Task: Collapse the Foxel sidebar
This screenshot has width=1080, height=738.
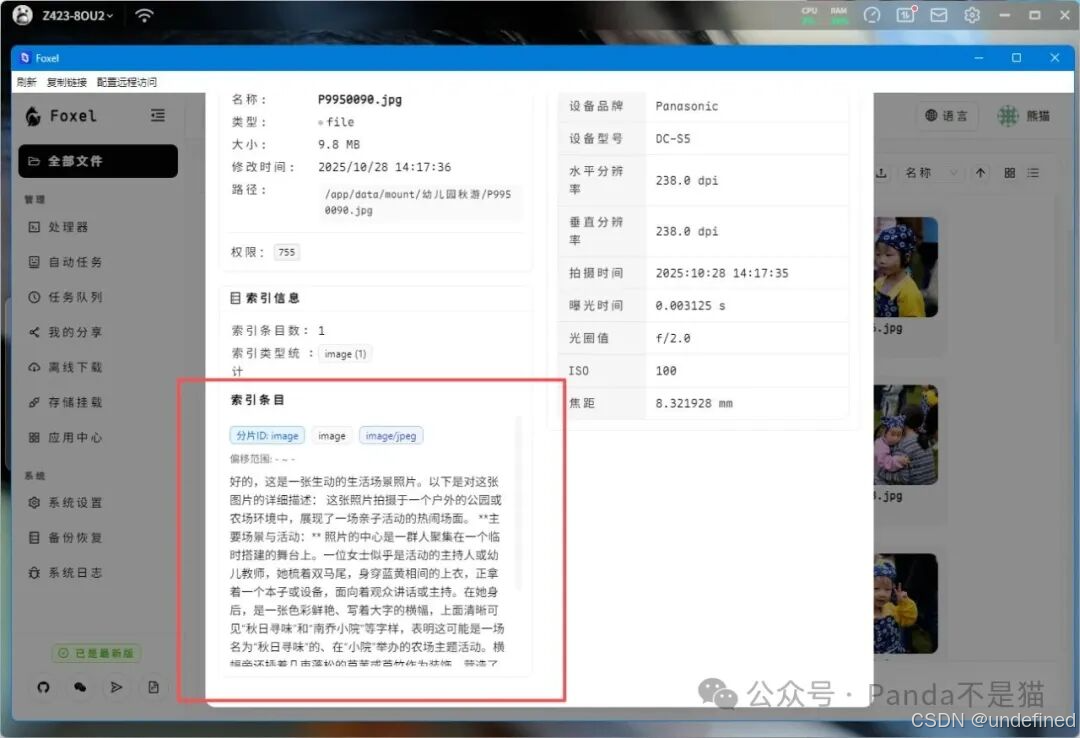Action: click(x=157, y=115)
